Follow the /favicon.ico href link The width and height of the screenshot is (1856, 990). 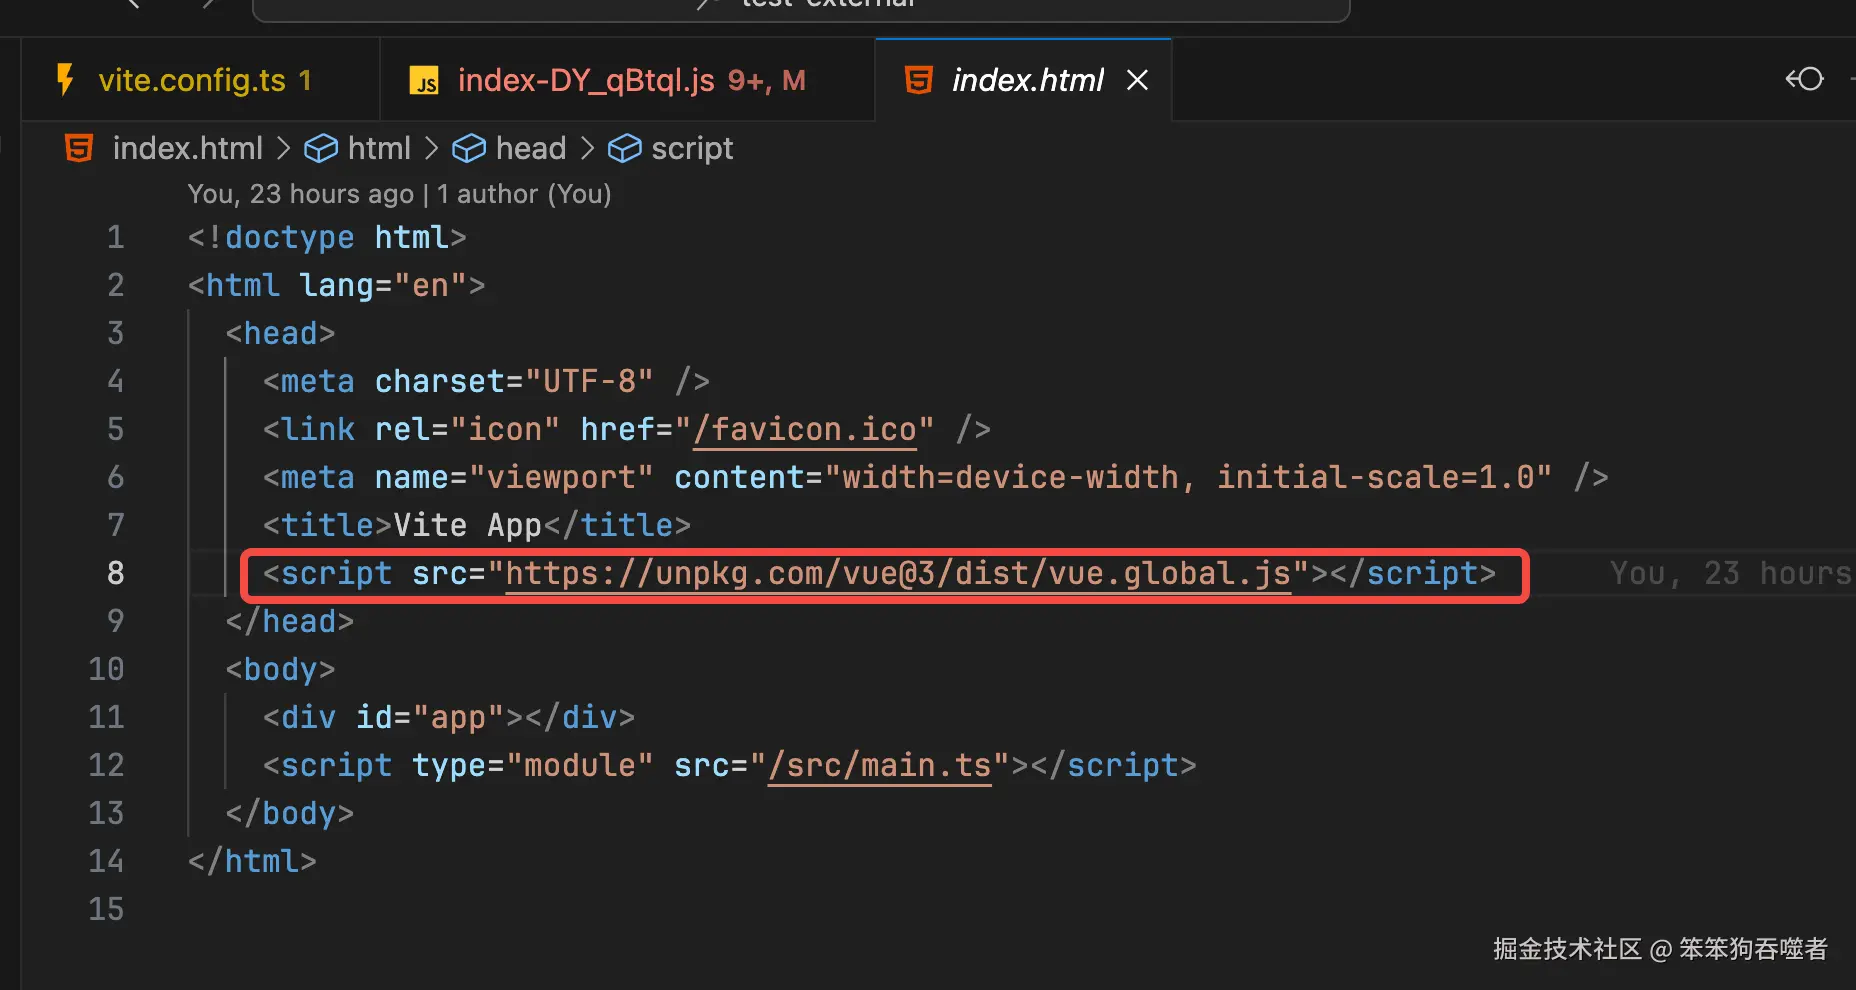[805, 430]
